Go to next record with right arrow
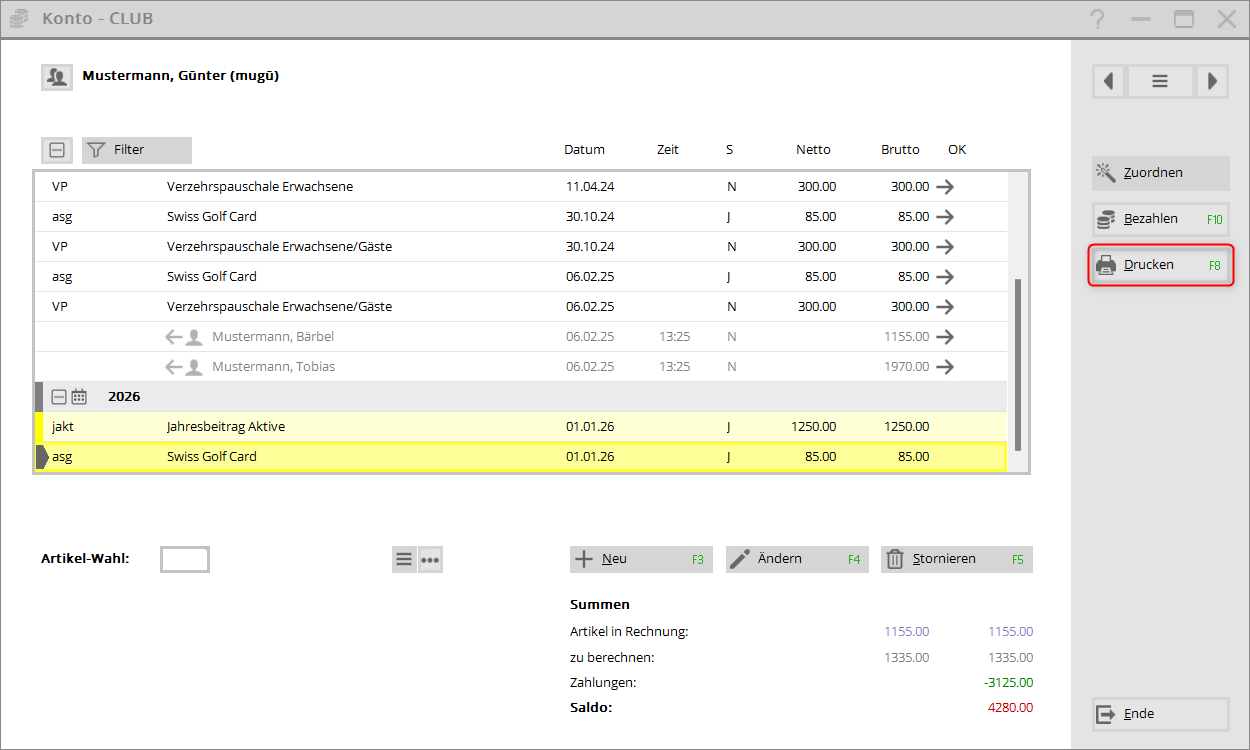The height and width of the screenshot is (750, 1250). [x=1211, y=81]
